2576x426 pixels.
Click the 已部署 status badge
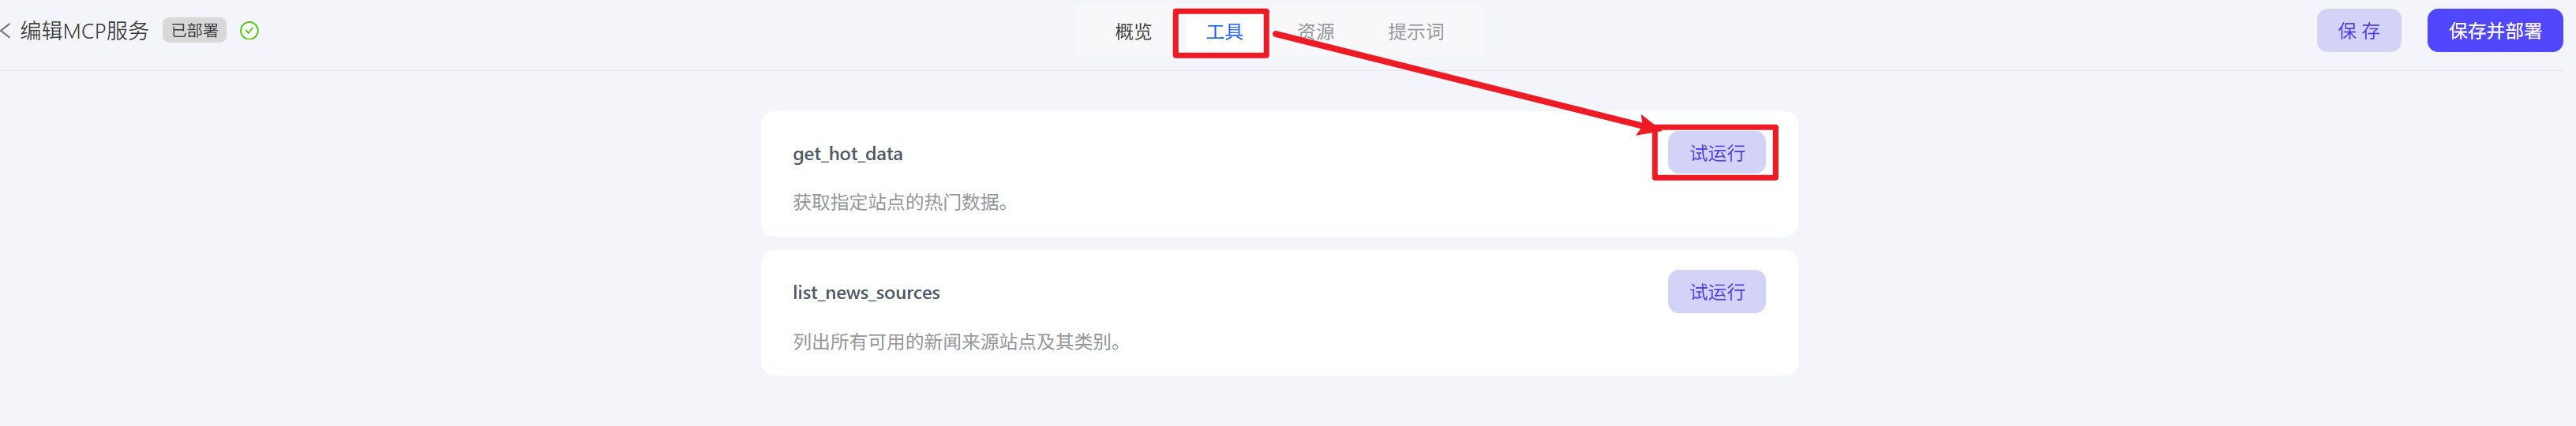point(194,31)
